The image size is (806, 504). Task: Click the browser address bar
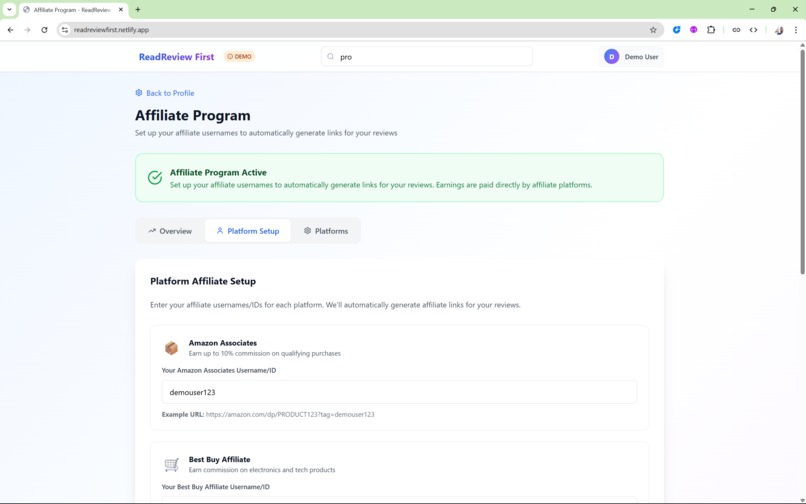(360, 30)
